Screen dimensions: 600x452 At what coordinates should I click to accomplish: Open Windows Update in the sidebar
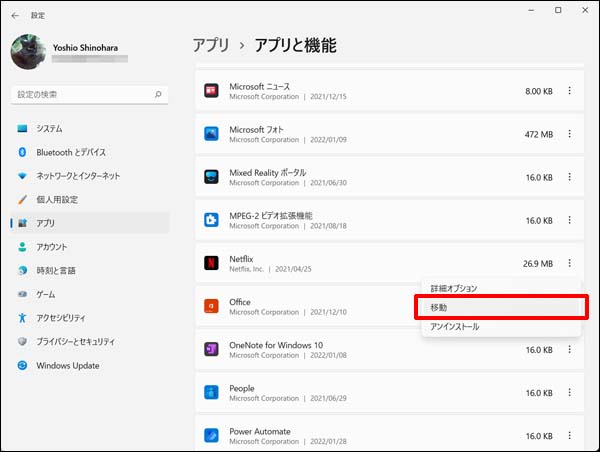tap(67, 365)
